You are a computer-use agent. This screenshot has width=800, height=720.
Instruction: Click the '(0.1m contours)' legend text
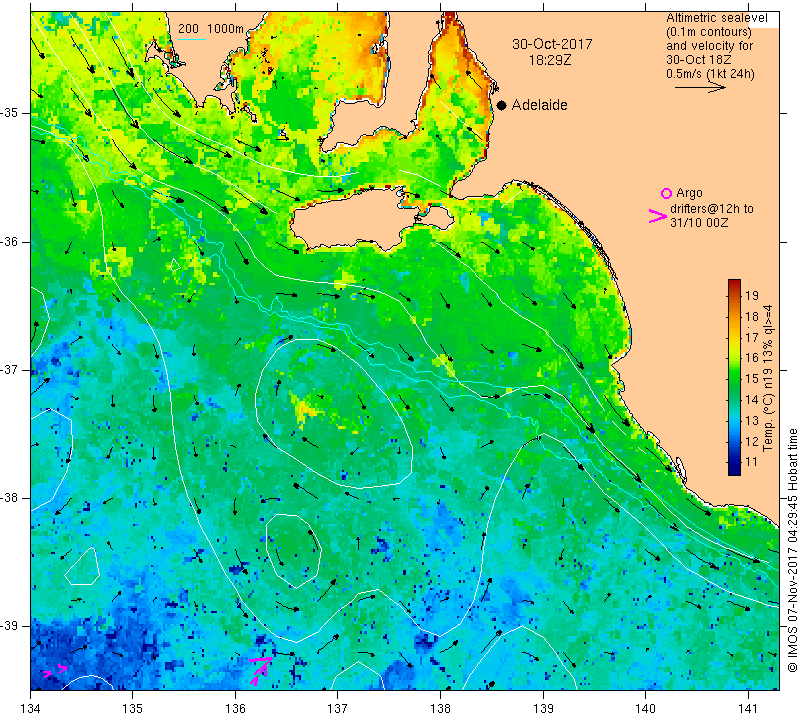coord(709,32)
